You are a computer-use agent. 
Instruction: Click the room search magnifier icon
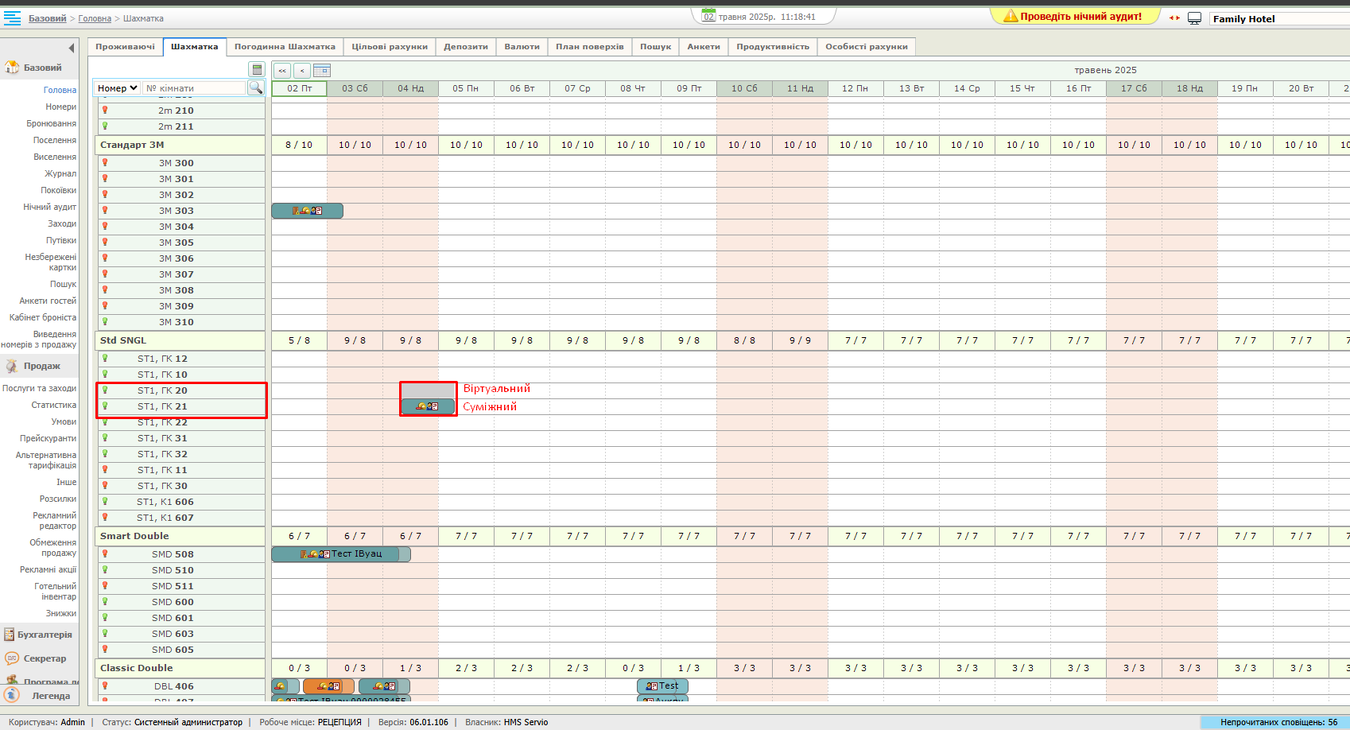256,88
